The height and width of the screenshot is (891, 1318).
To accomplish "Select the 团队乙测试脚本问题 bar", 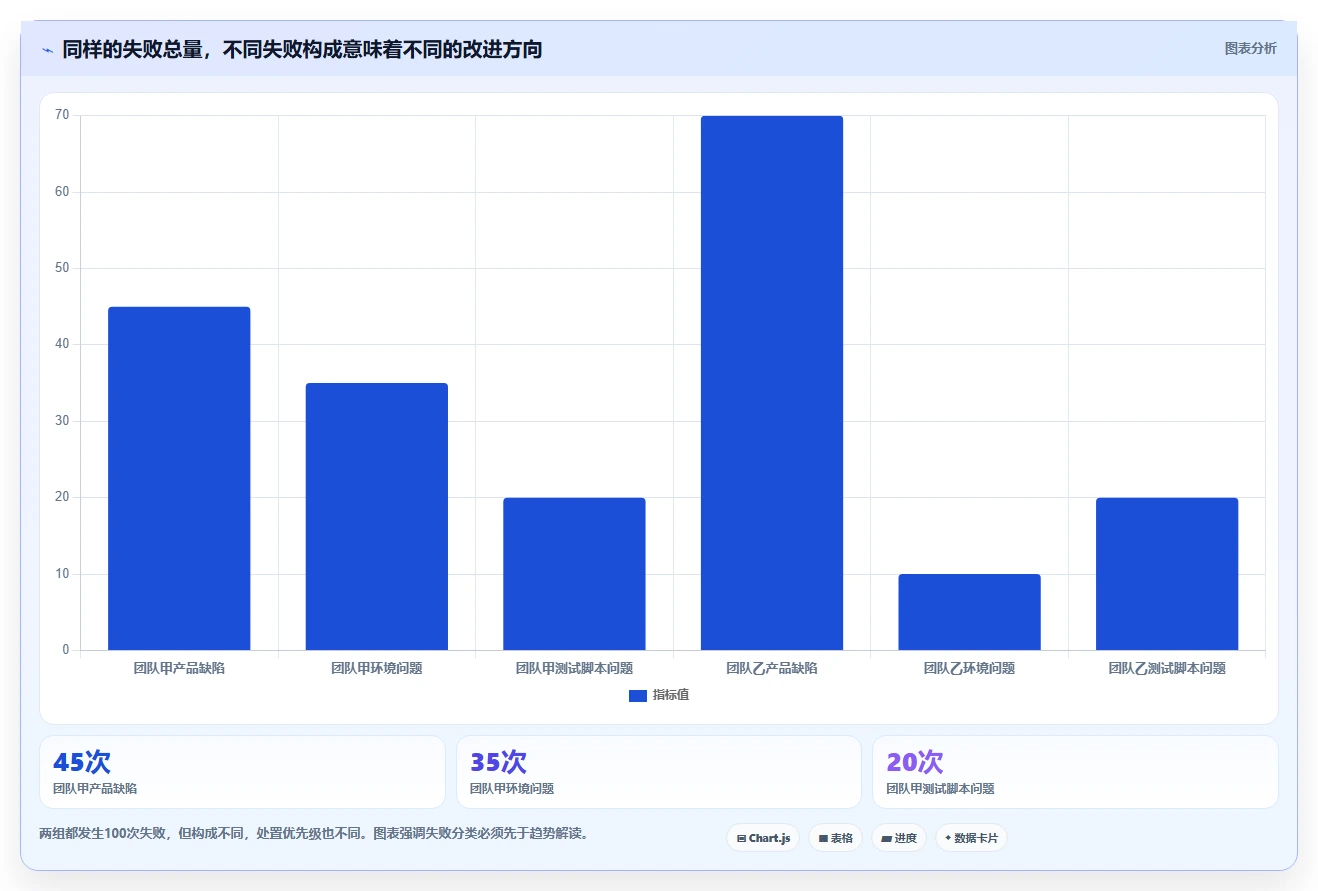I will coord(1167,574).
